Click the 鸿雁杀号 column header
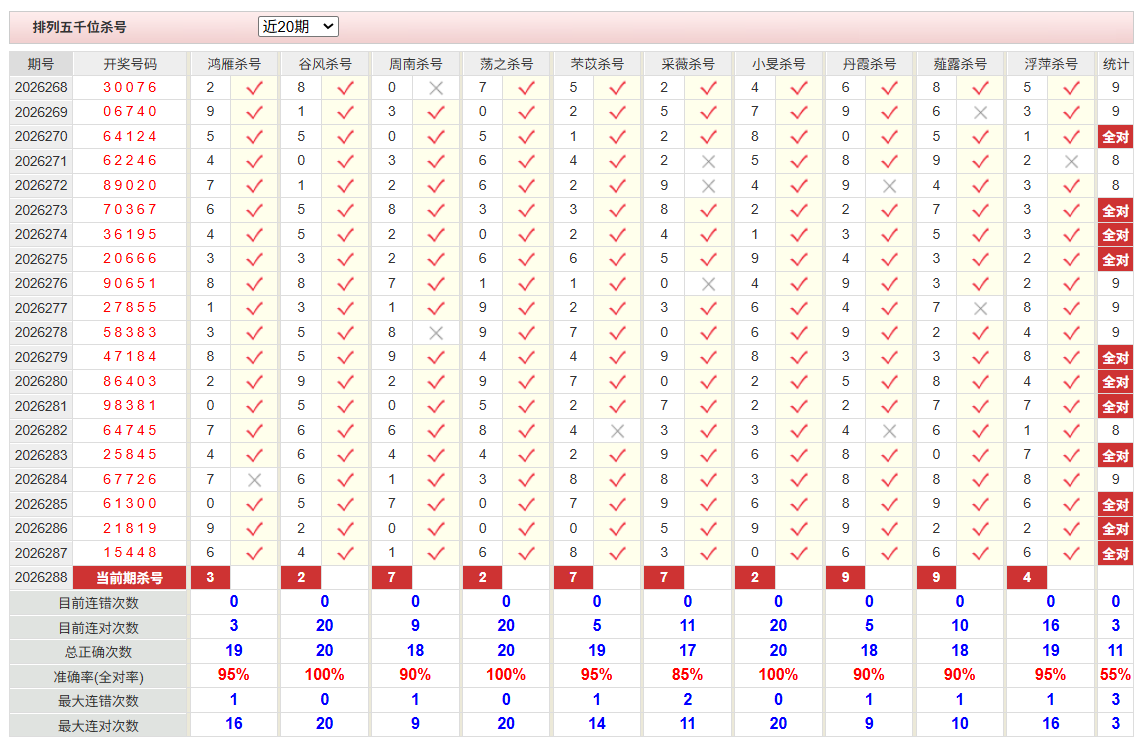Viewport: 1139px width, 747px height. point(234,64)
